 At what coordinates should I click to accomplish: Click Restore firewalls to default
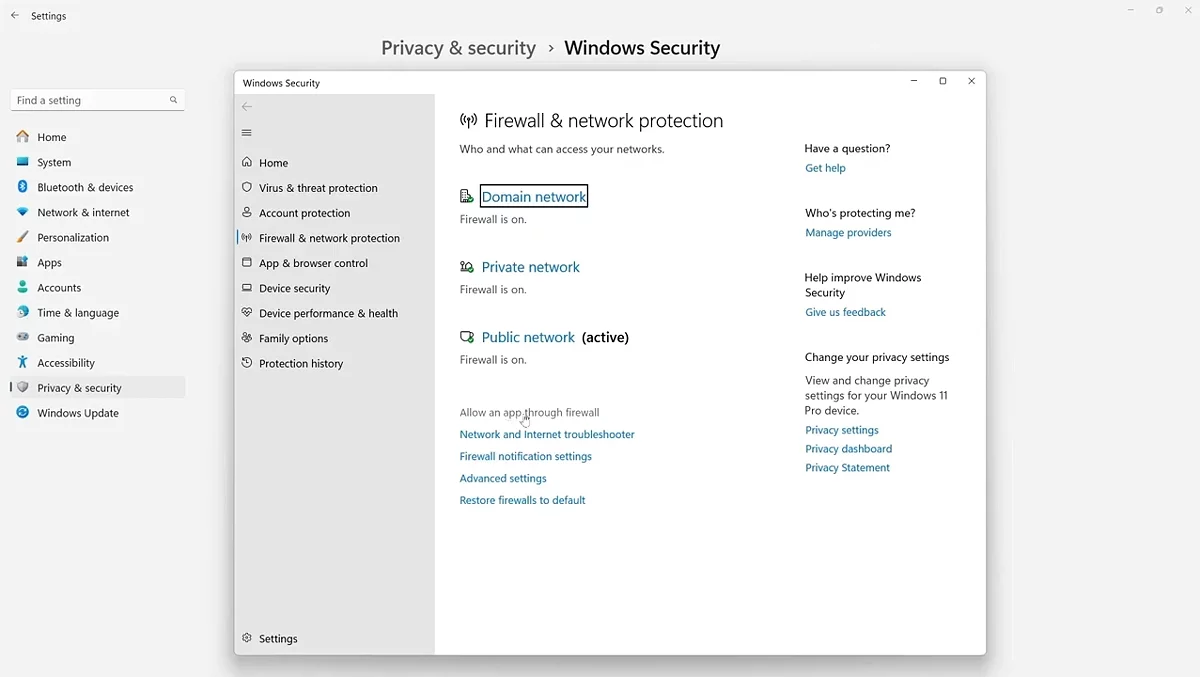522,500
